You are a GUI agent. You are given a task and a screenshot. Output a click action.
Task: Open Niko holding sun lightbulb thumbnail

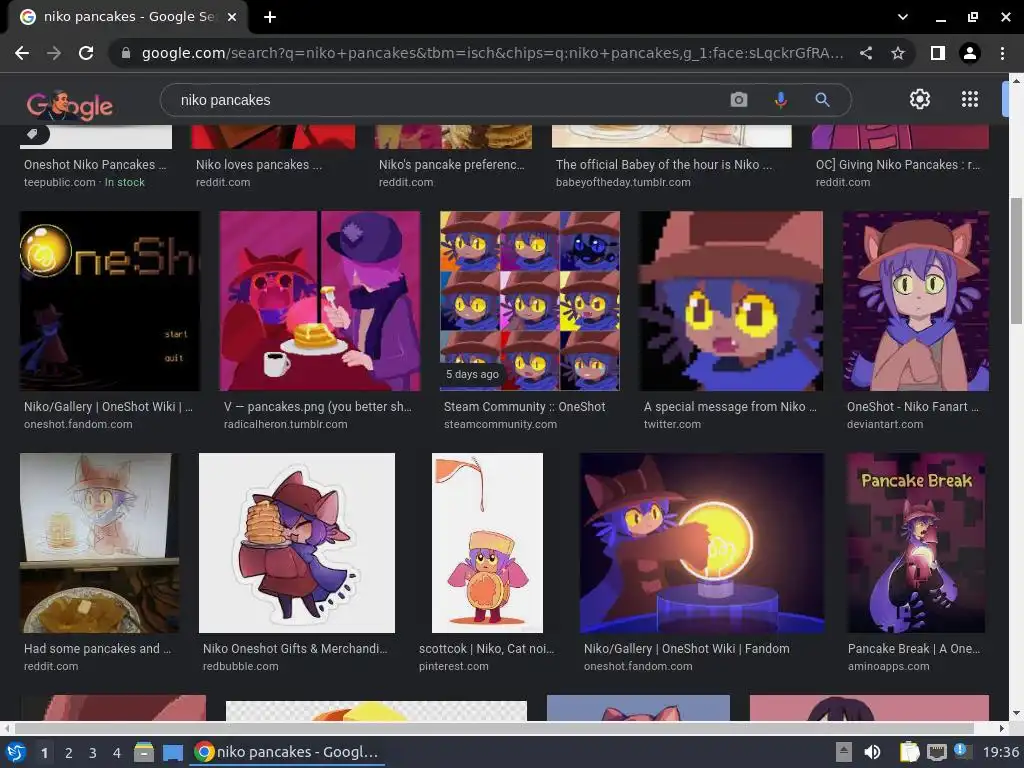tap(701, 543)
